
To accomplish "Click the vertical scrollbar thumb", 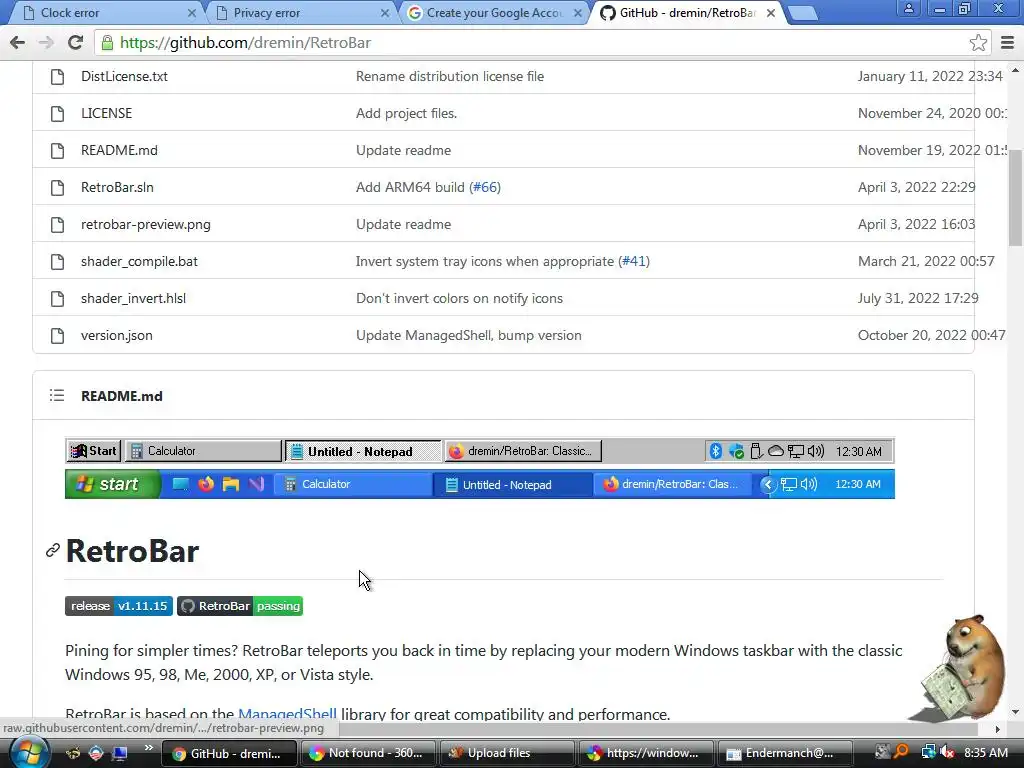I will point(1016,198).
